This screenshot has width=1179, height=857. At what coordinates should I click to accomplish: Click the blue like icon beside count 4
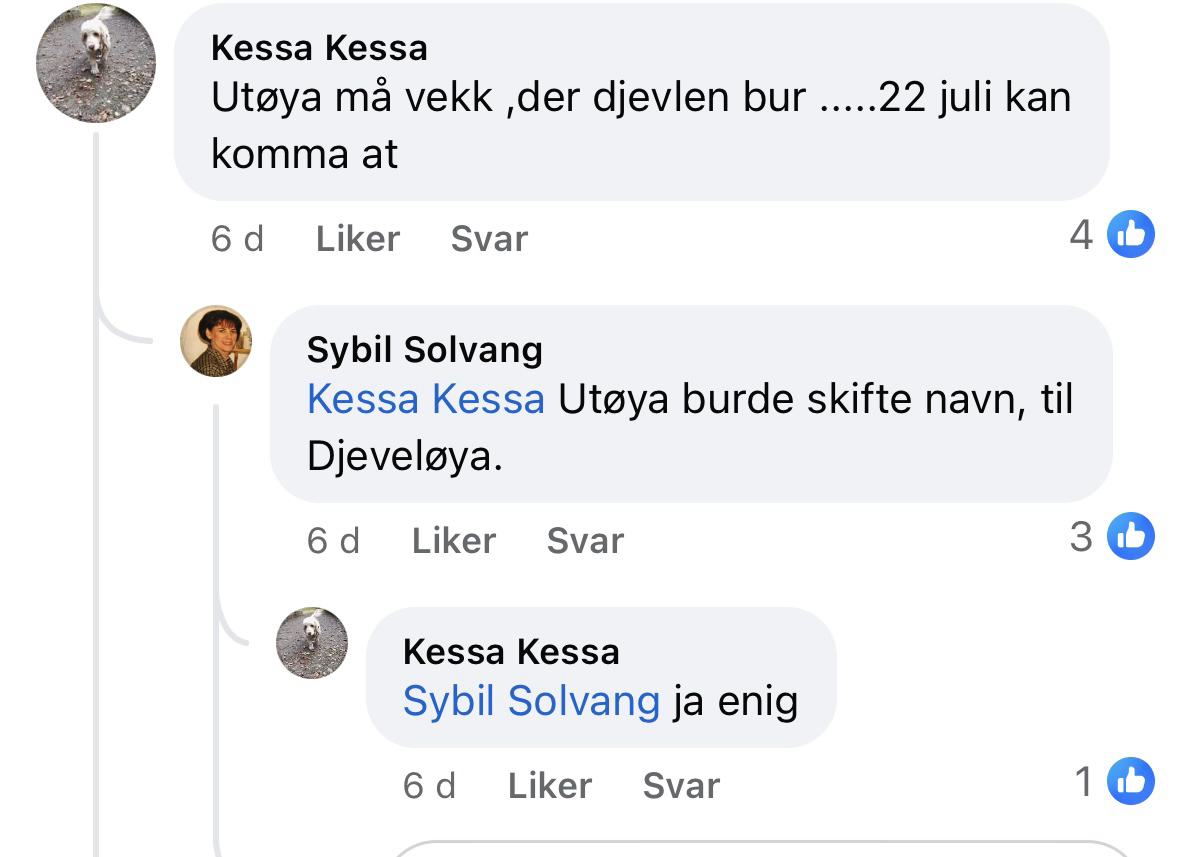pos(1132,236)
